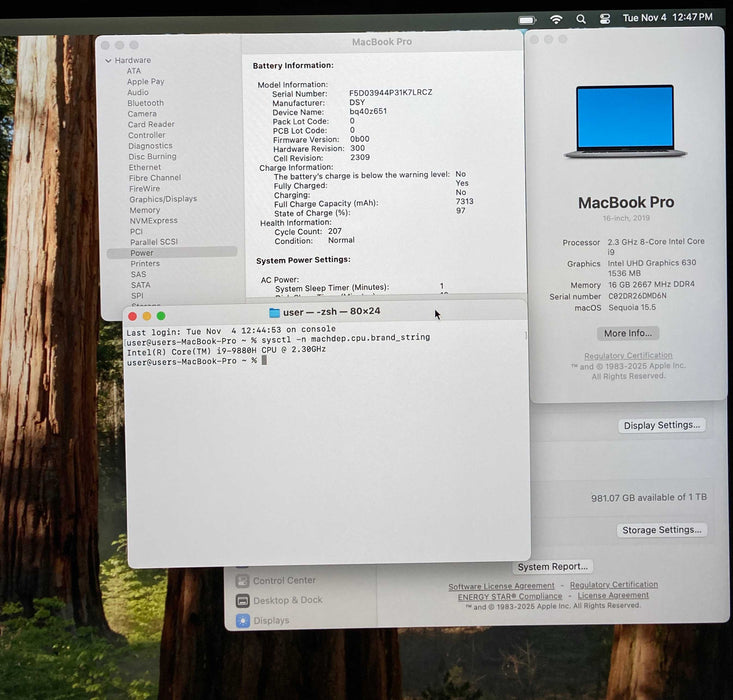Click the macOS Sequoia 15.5 value
Viewport: 733px width, 700px height.
point(632,307)
